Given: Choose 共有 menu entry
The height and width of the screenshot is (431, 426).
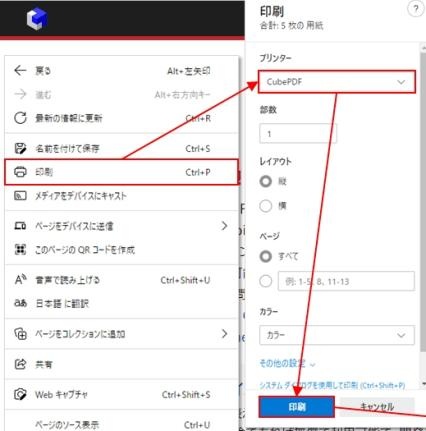Looking at the screenshot, I should [x=122, y=364].
